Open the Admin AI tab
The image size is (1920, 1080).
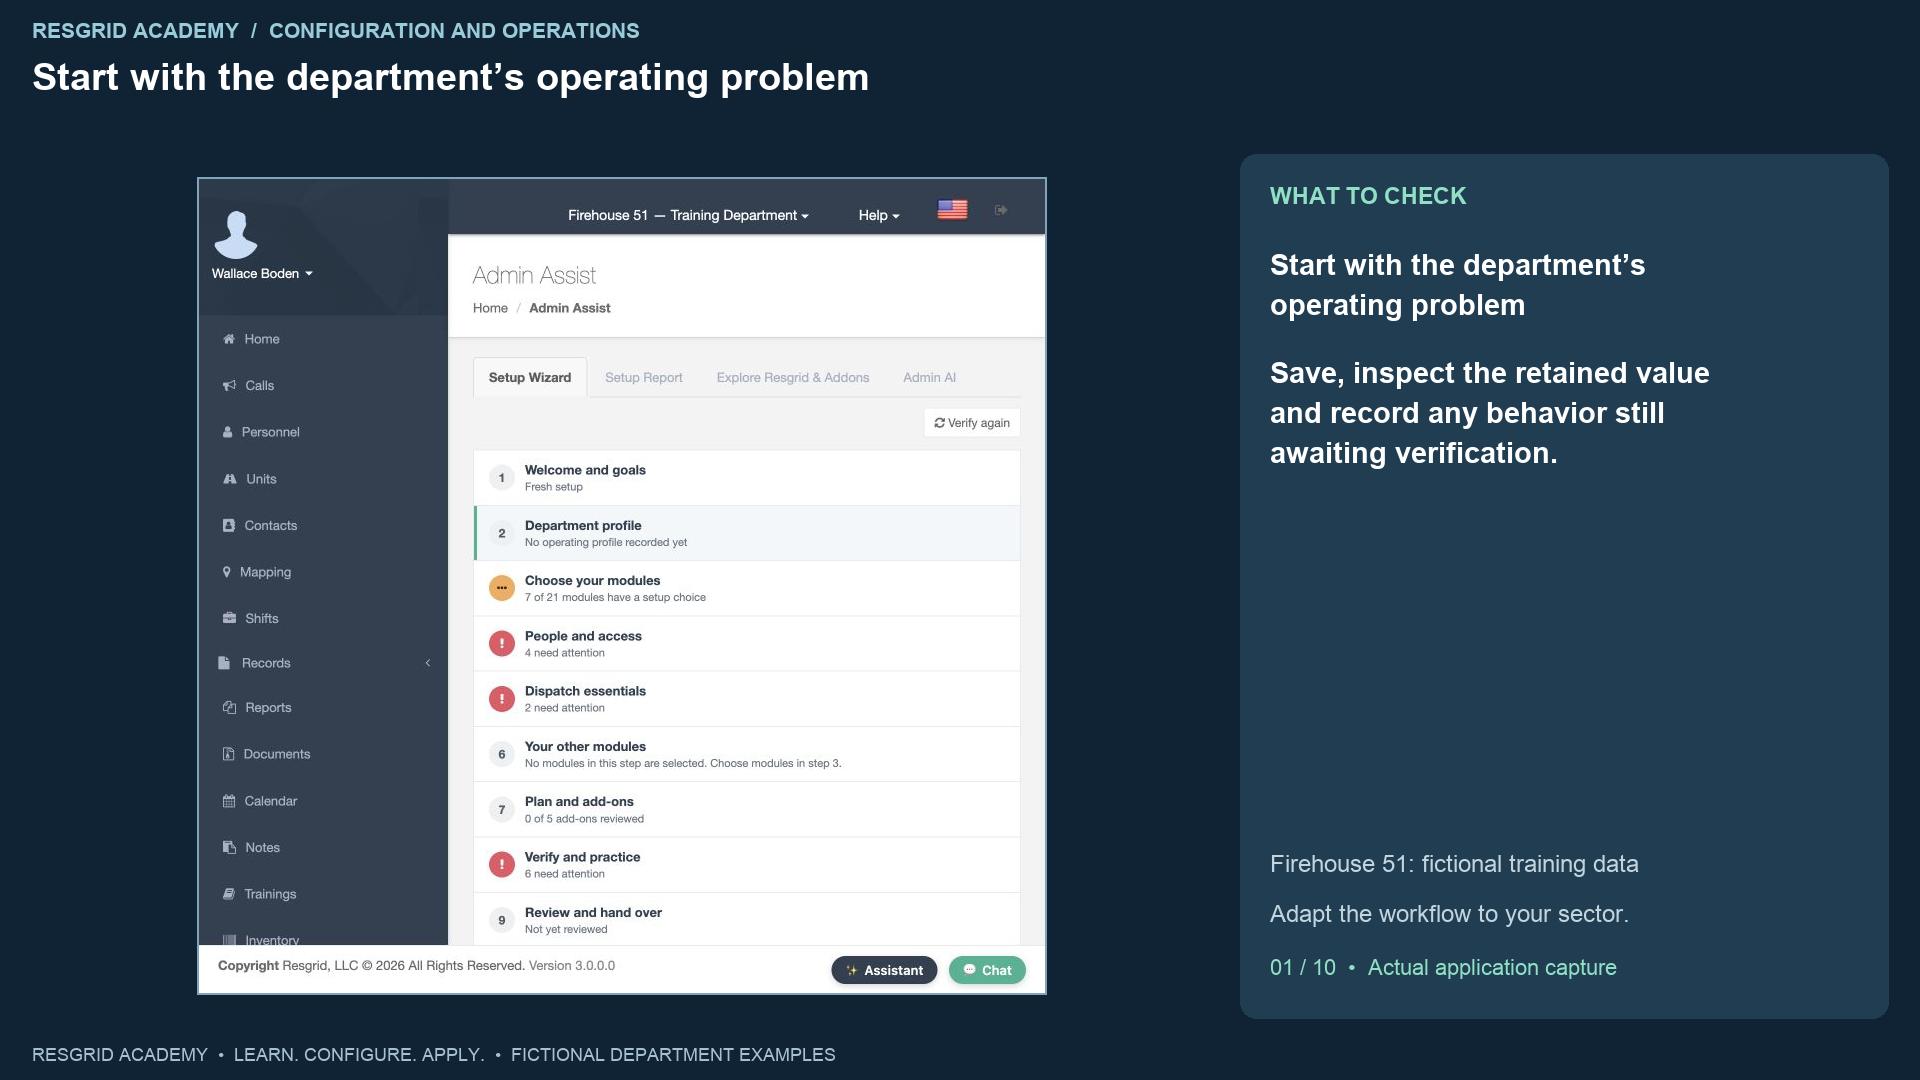(929, 377)
